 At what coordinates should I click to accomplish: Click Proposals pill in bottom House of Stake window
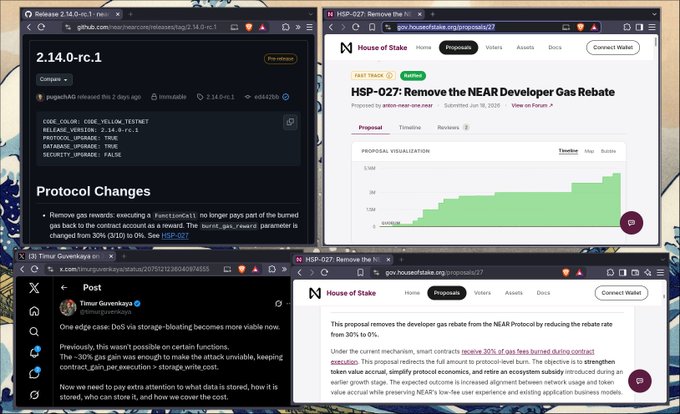[x=447, y=293]
